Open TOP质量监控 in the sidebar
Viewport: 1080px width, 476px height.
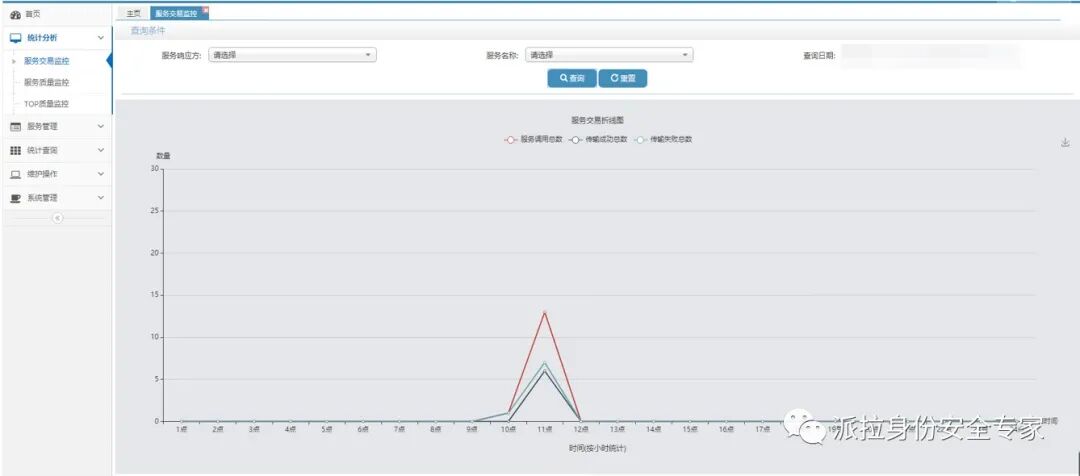click(x=46, y=104)
